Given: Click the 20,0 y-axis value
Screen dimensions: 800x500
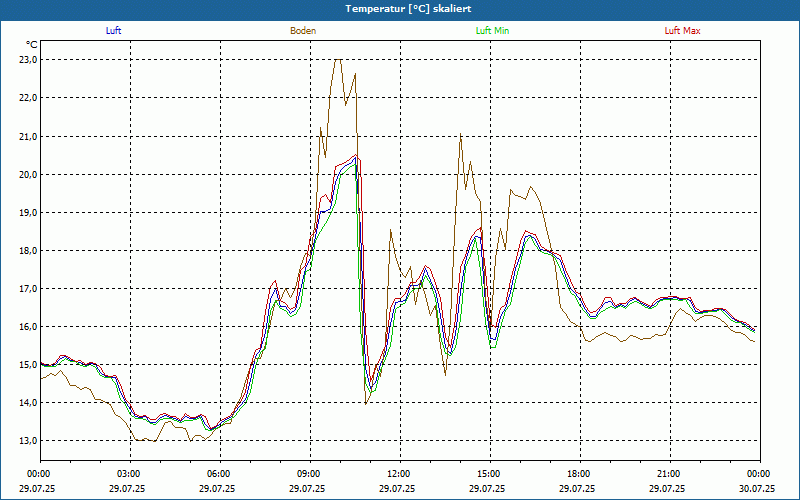Looking at the screenshot, I should point(28,174).
